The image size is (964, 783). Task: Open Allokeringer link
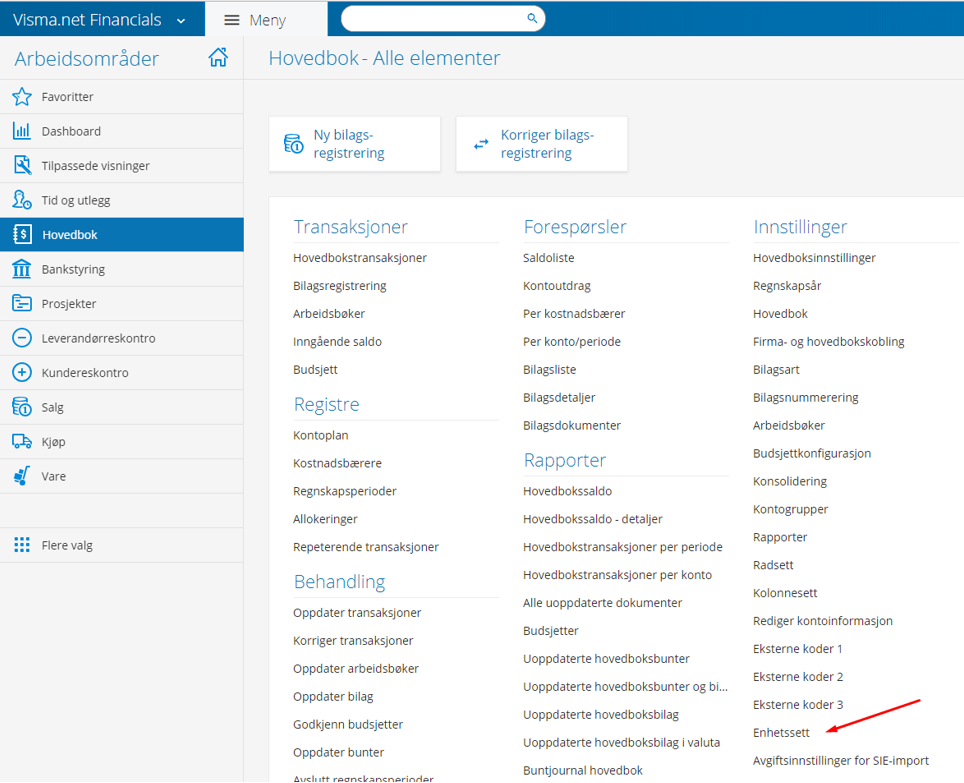(325, 519)
